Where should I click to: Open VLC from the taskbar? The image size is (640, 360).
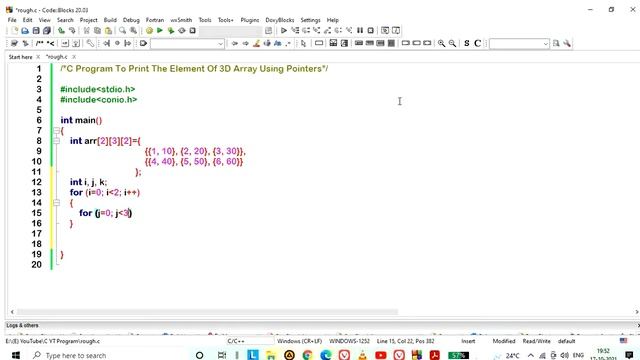362,356
